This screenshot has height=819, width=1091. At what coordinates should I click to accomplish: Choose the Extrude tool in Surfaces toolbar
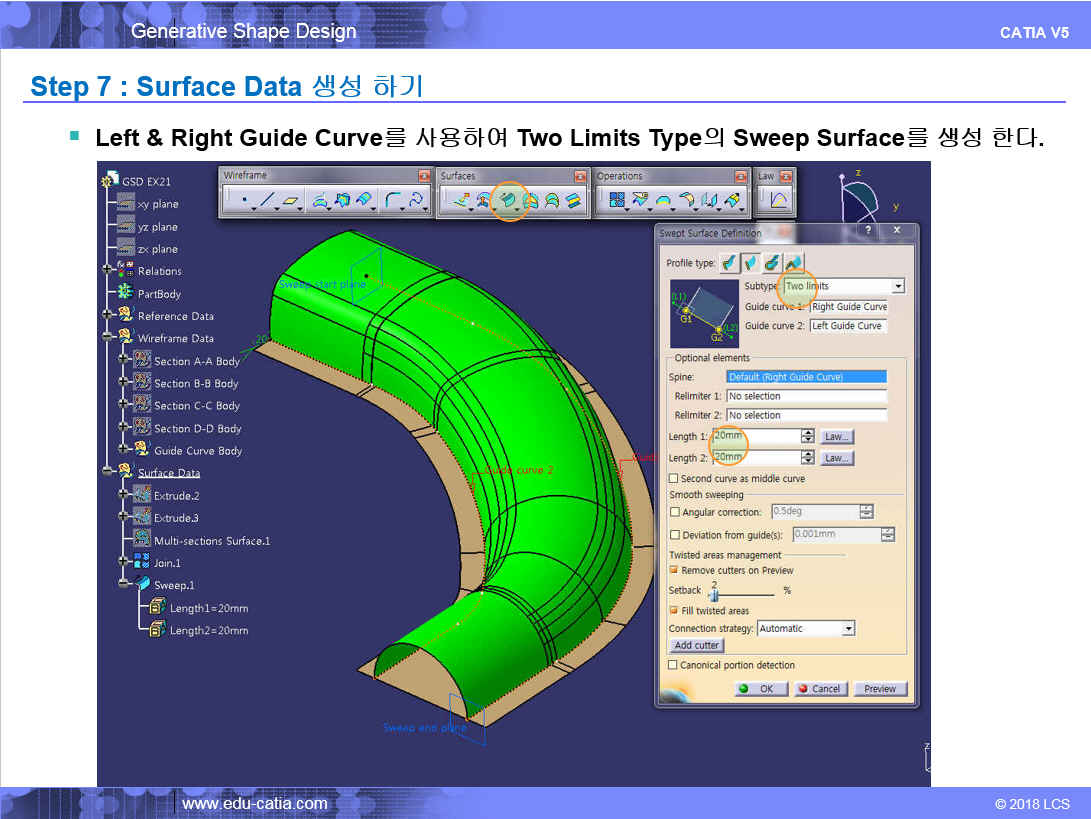point(461,202)
